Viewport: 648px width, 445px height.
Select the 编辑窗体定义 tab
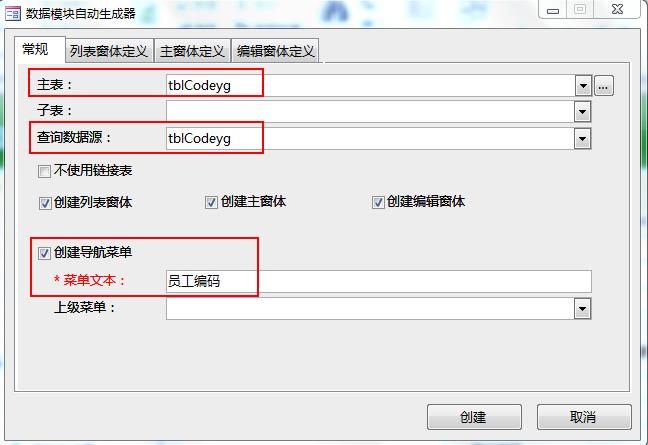tap(275, 51)
